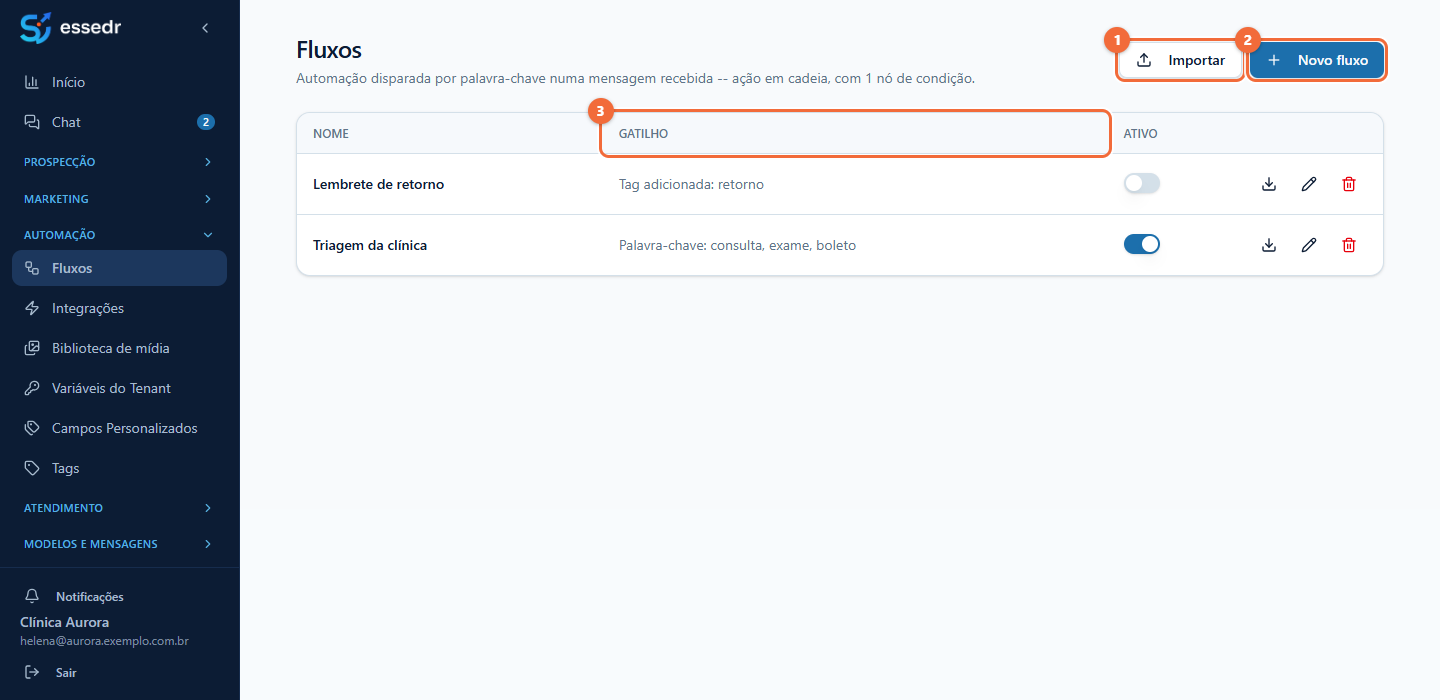Edit Triagem da clínica with pencil icon
Screen dimensions: 1440x700
pyautogui.click(x=1309, y=245)
